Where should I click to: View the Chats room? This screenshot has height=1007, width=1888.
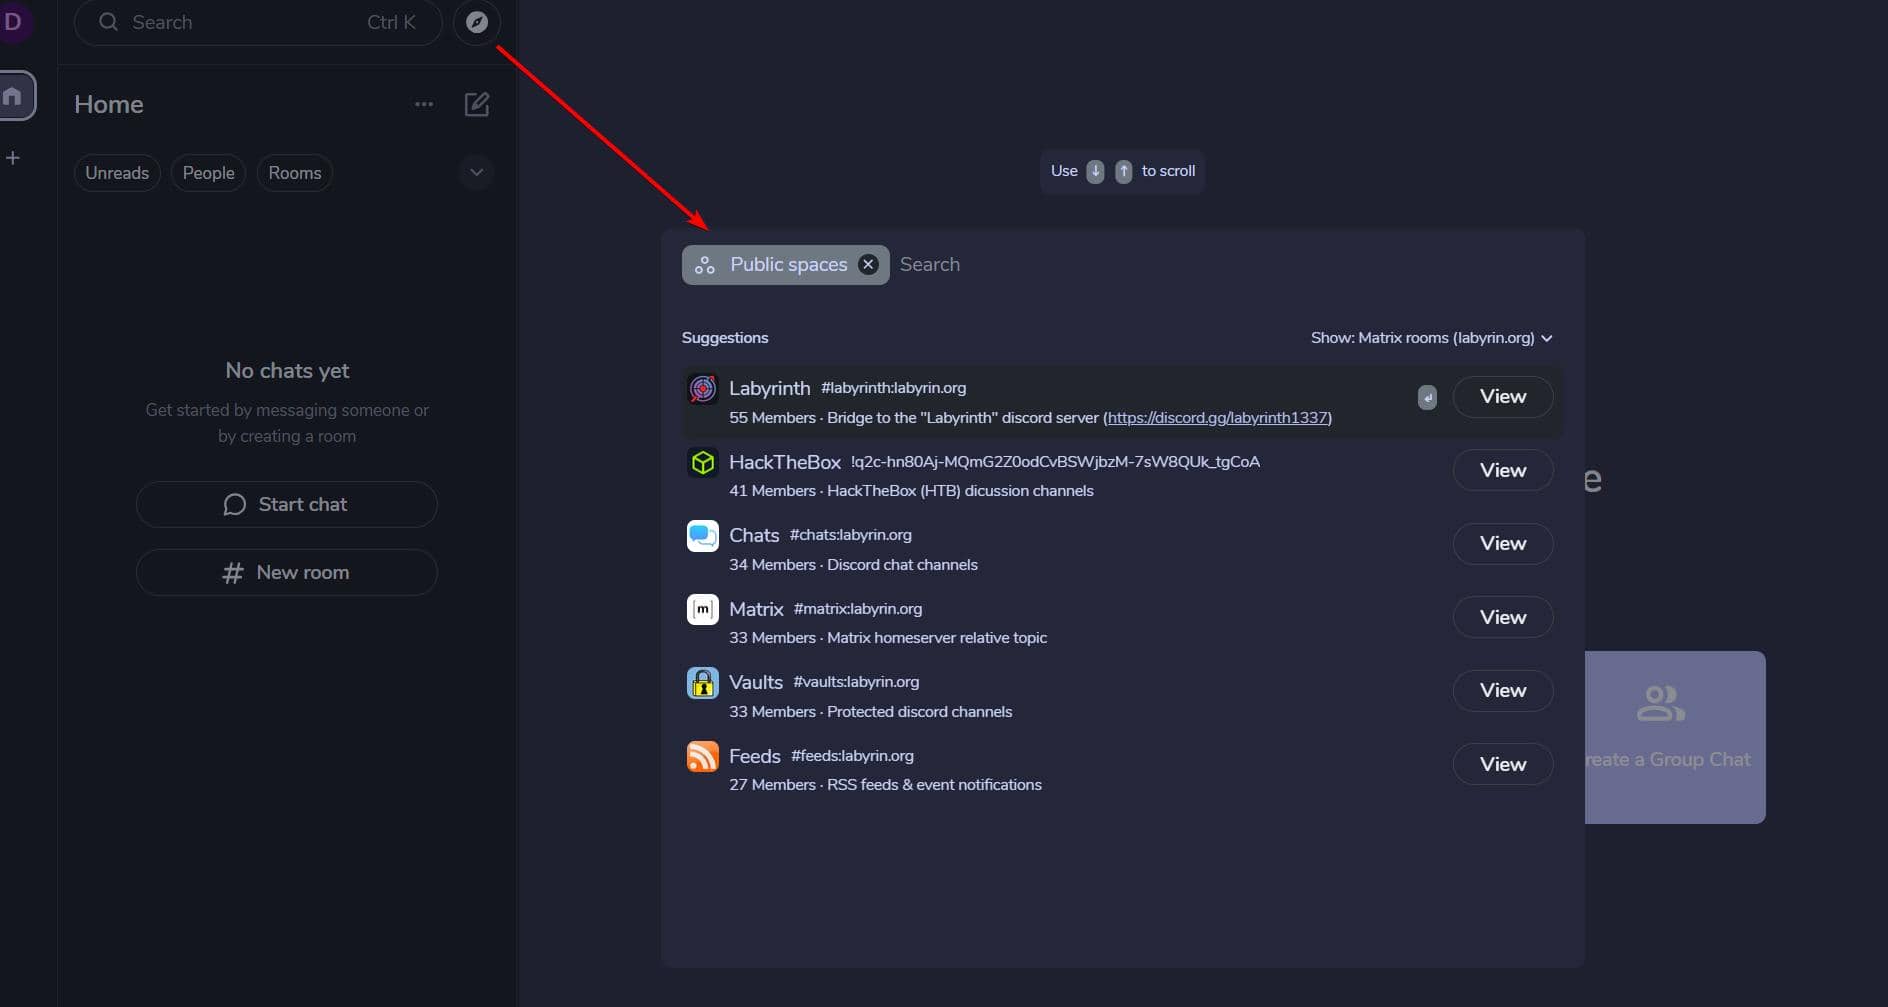[1503, 543]
